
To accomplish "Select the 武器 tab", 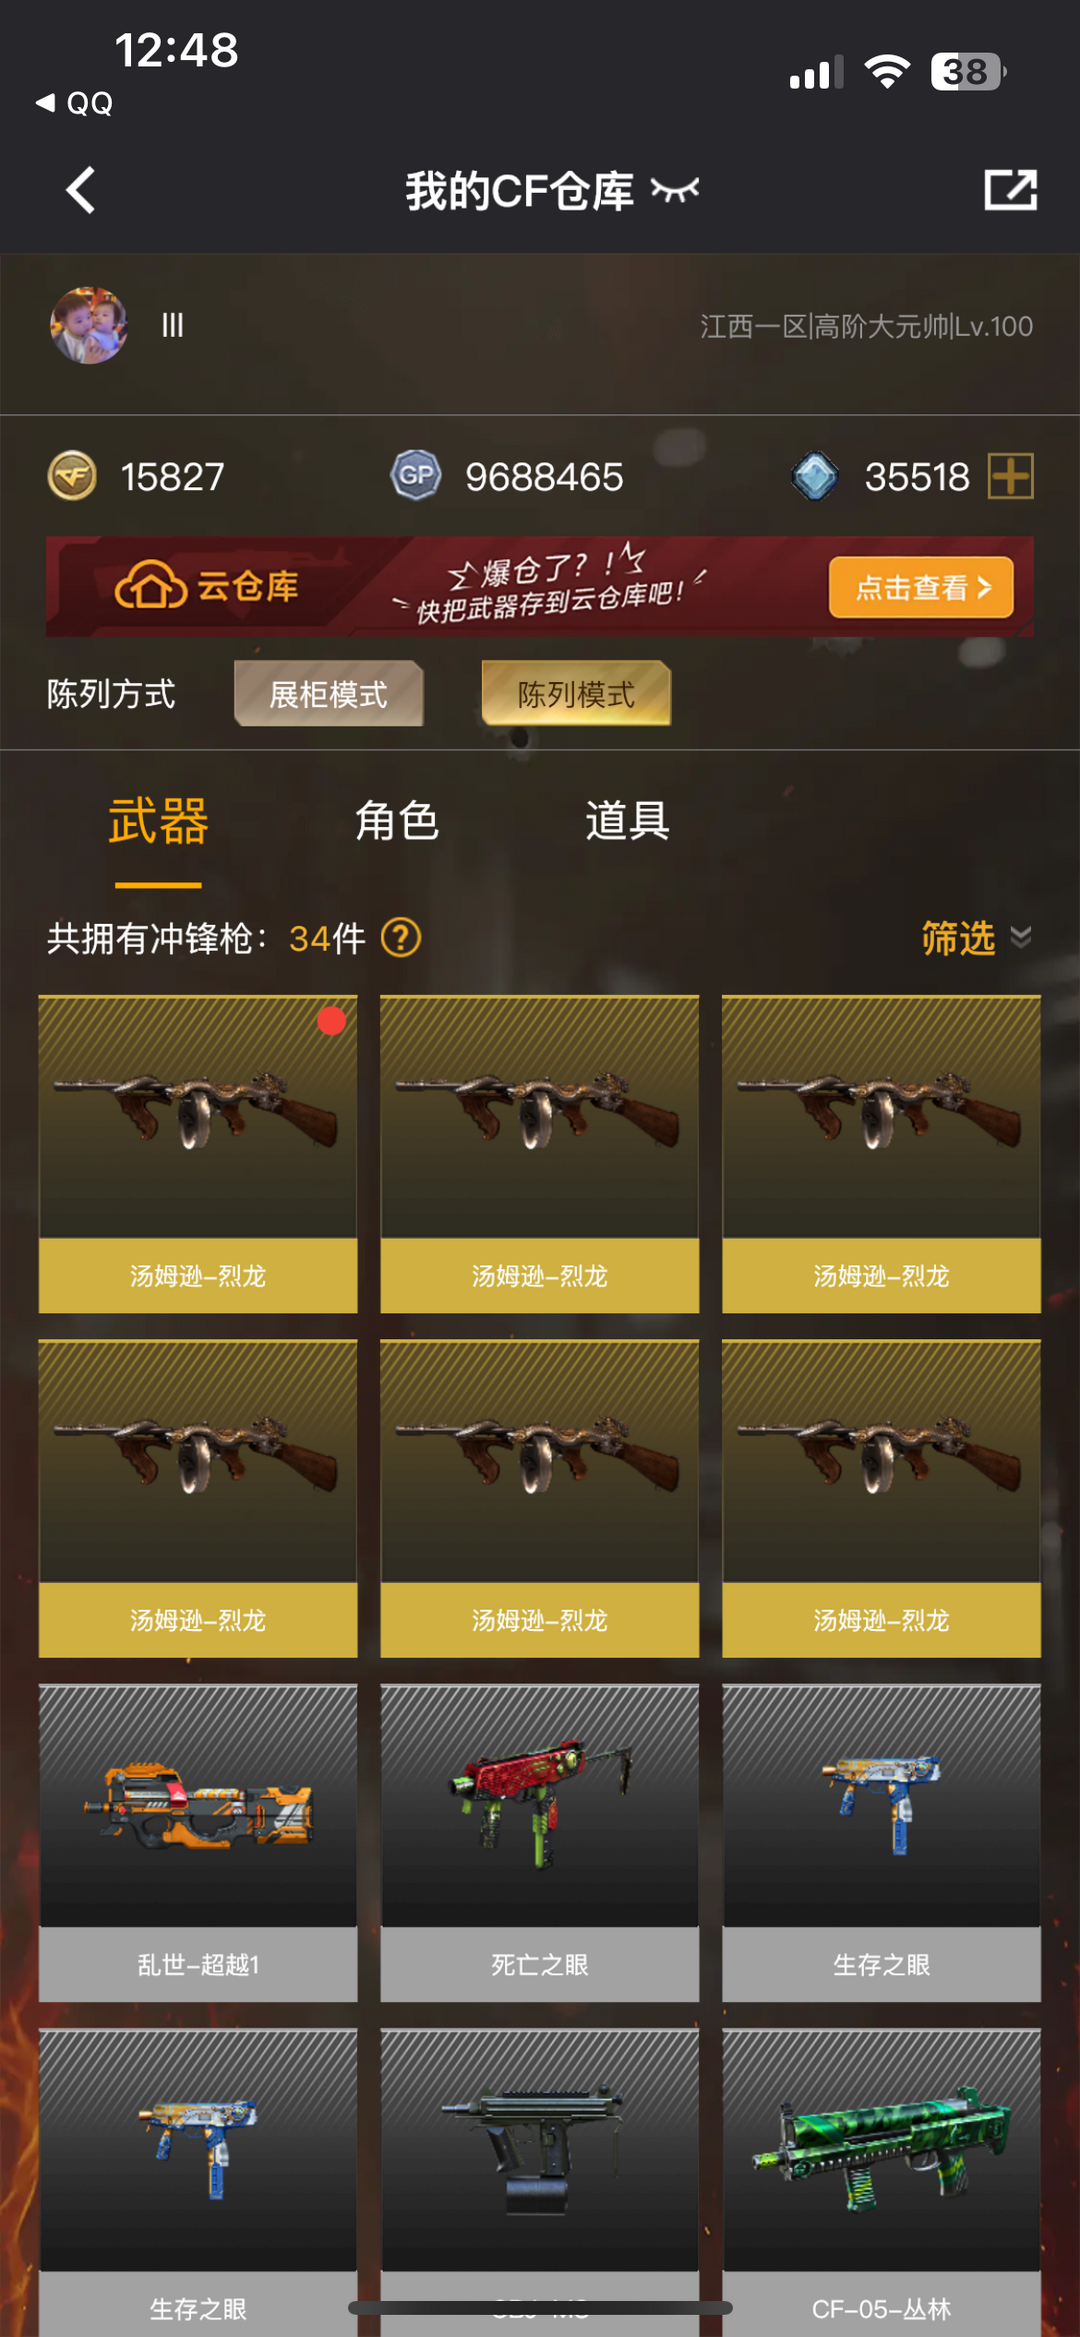I will pyautogui.click(x=158, y=821).
